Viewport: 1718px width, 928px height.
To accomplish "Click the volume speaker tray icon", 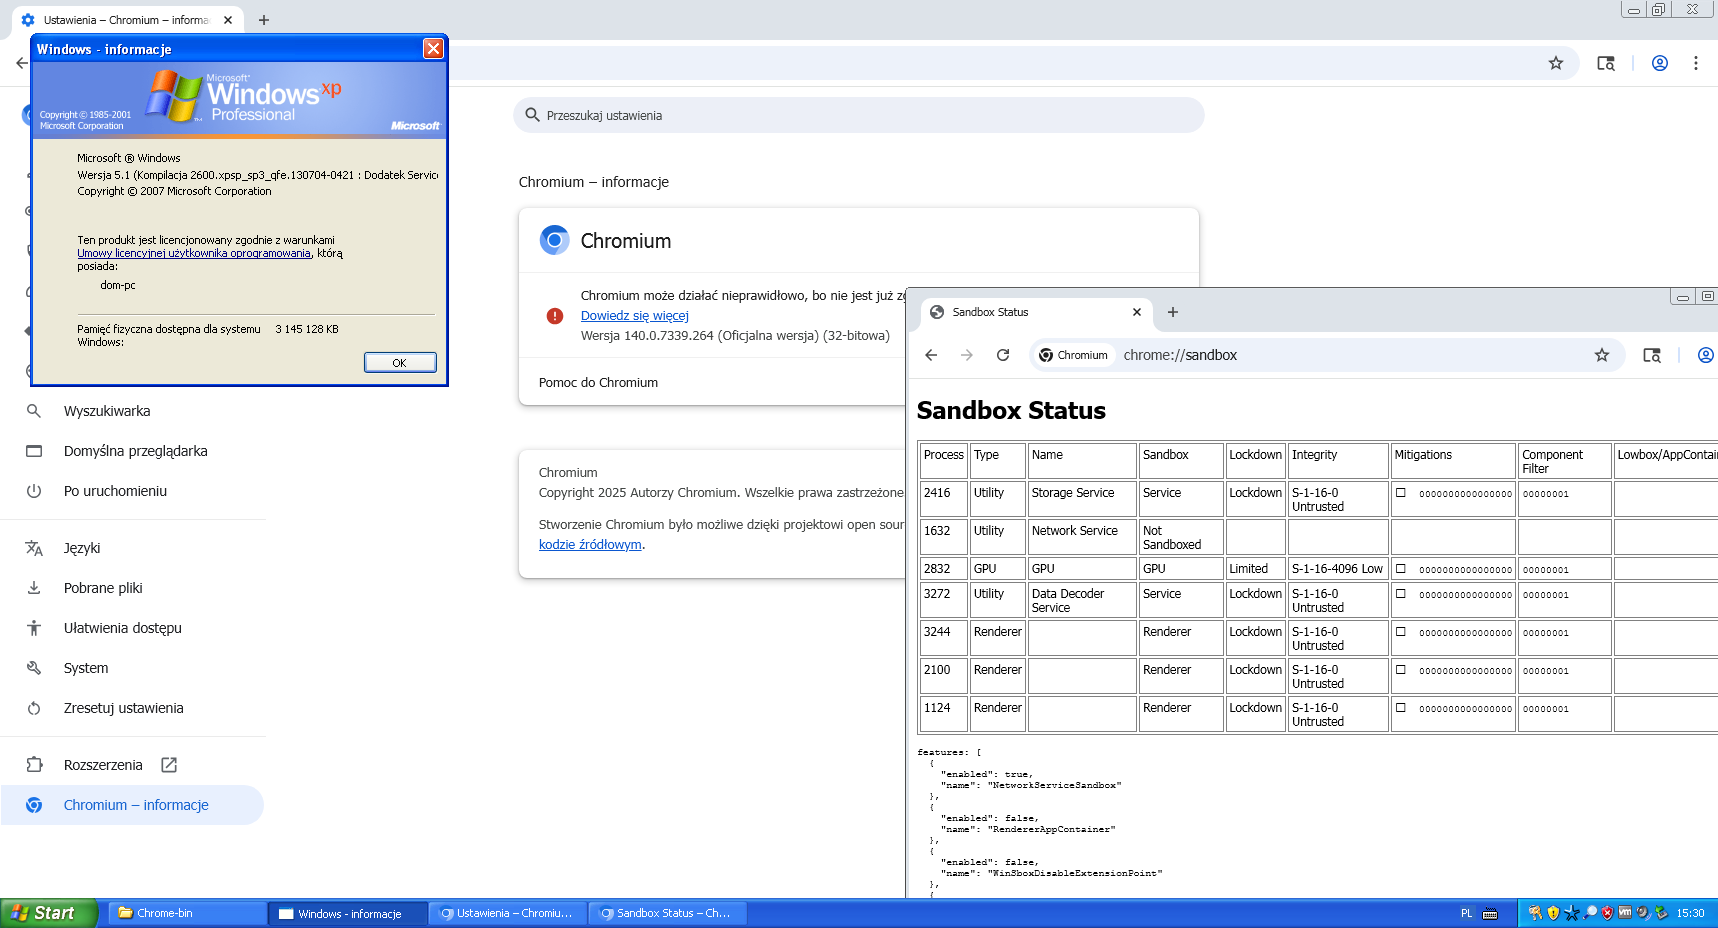I will [1643, 913].
